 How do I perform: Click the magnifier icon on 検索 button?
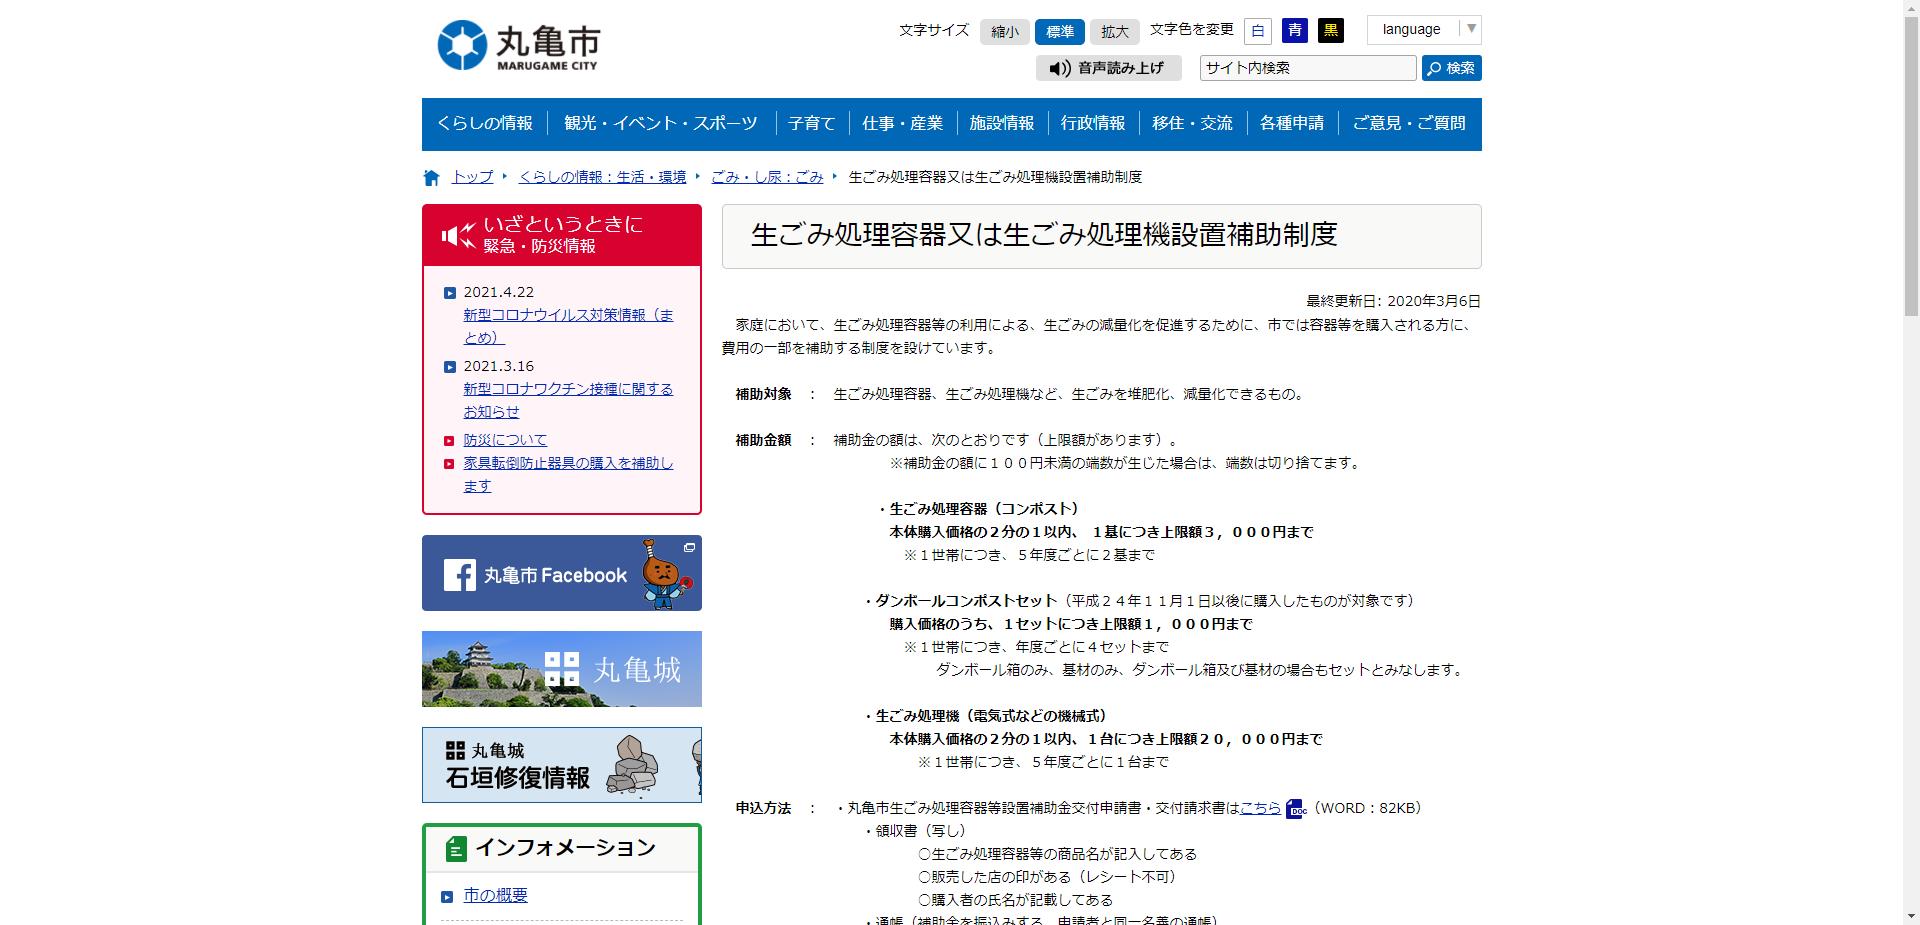(x=1437, y=68)
